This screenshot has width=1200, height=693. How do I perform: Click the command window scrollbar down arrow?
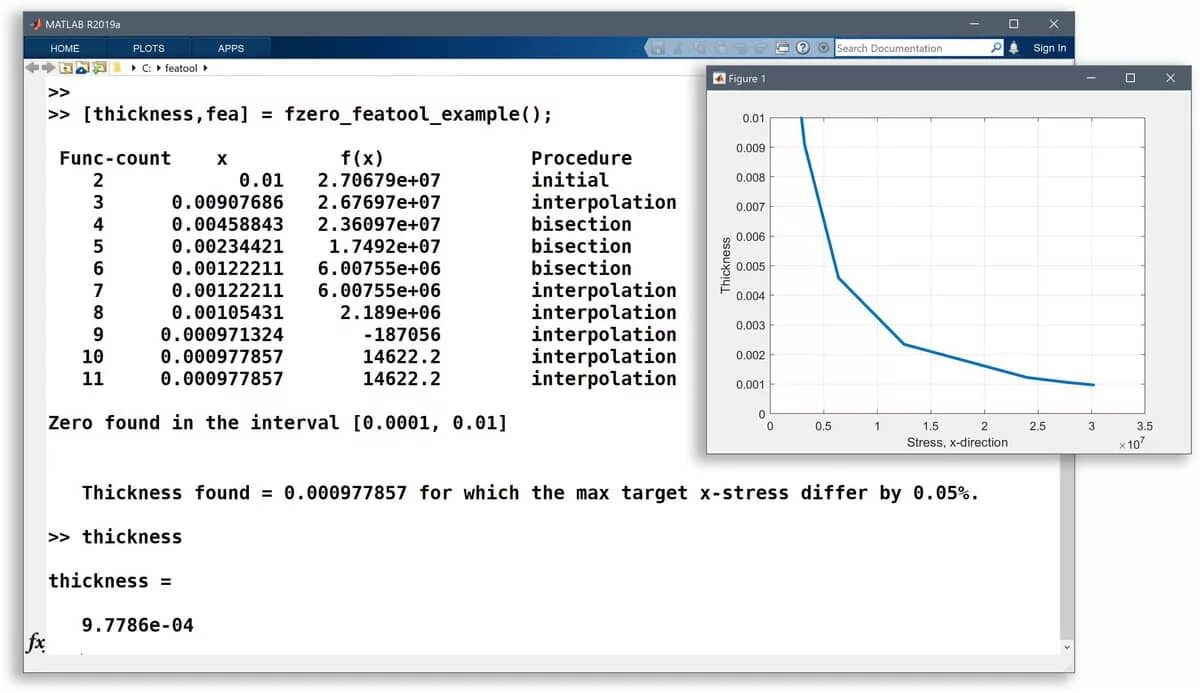(1067, 648)
